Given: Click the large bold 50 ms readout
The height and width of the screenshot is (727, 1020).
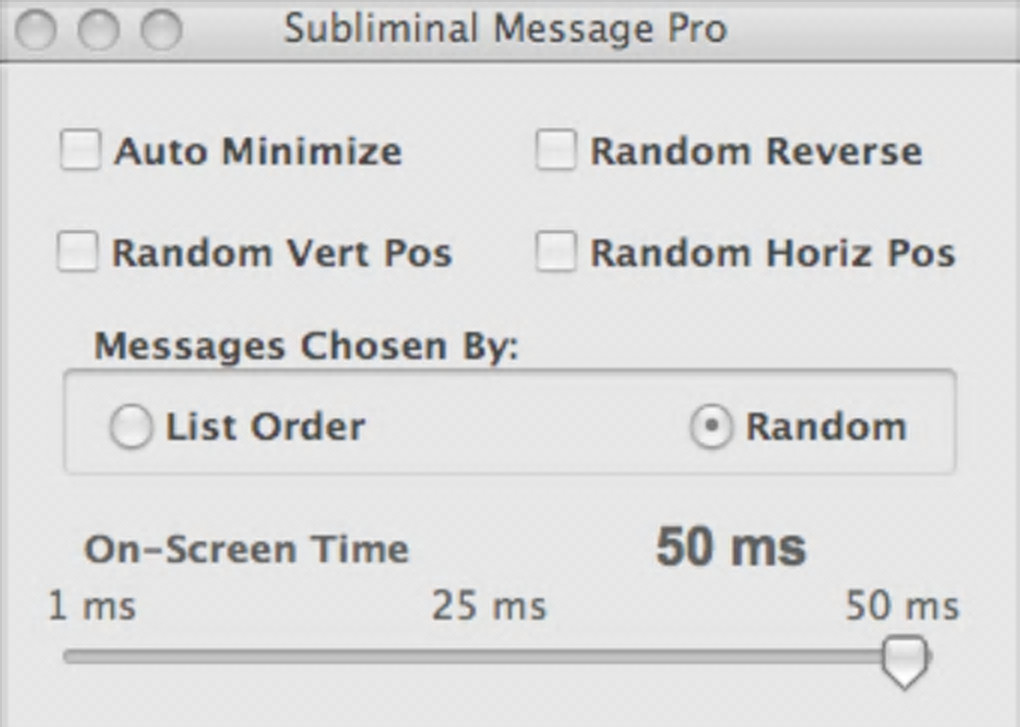Looking at the screenshot, I should (730, 548).
